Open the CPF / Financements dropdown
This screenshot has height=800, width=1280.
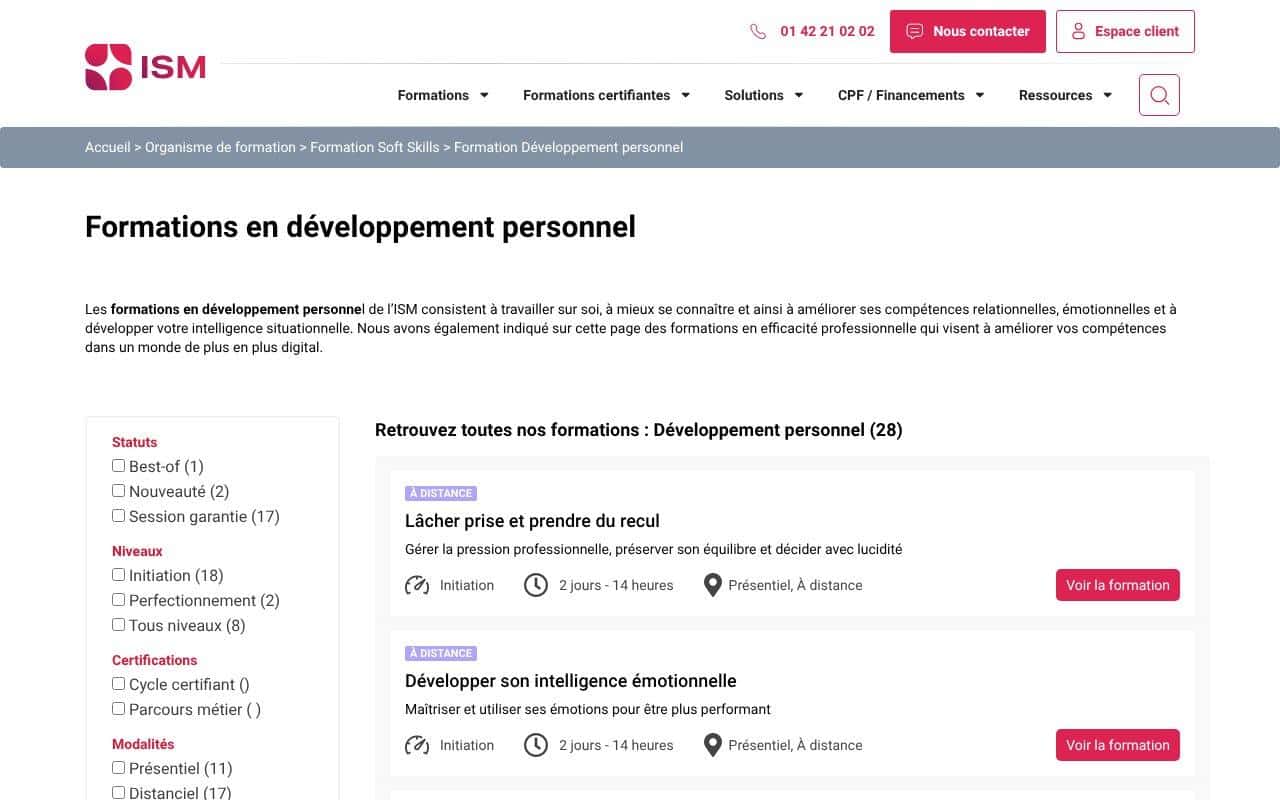(911, 95)
